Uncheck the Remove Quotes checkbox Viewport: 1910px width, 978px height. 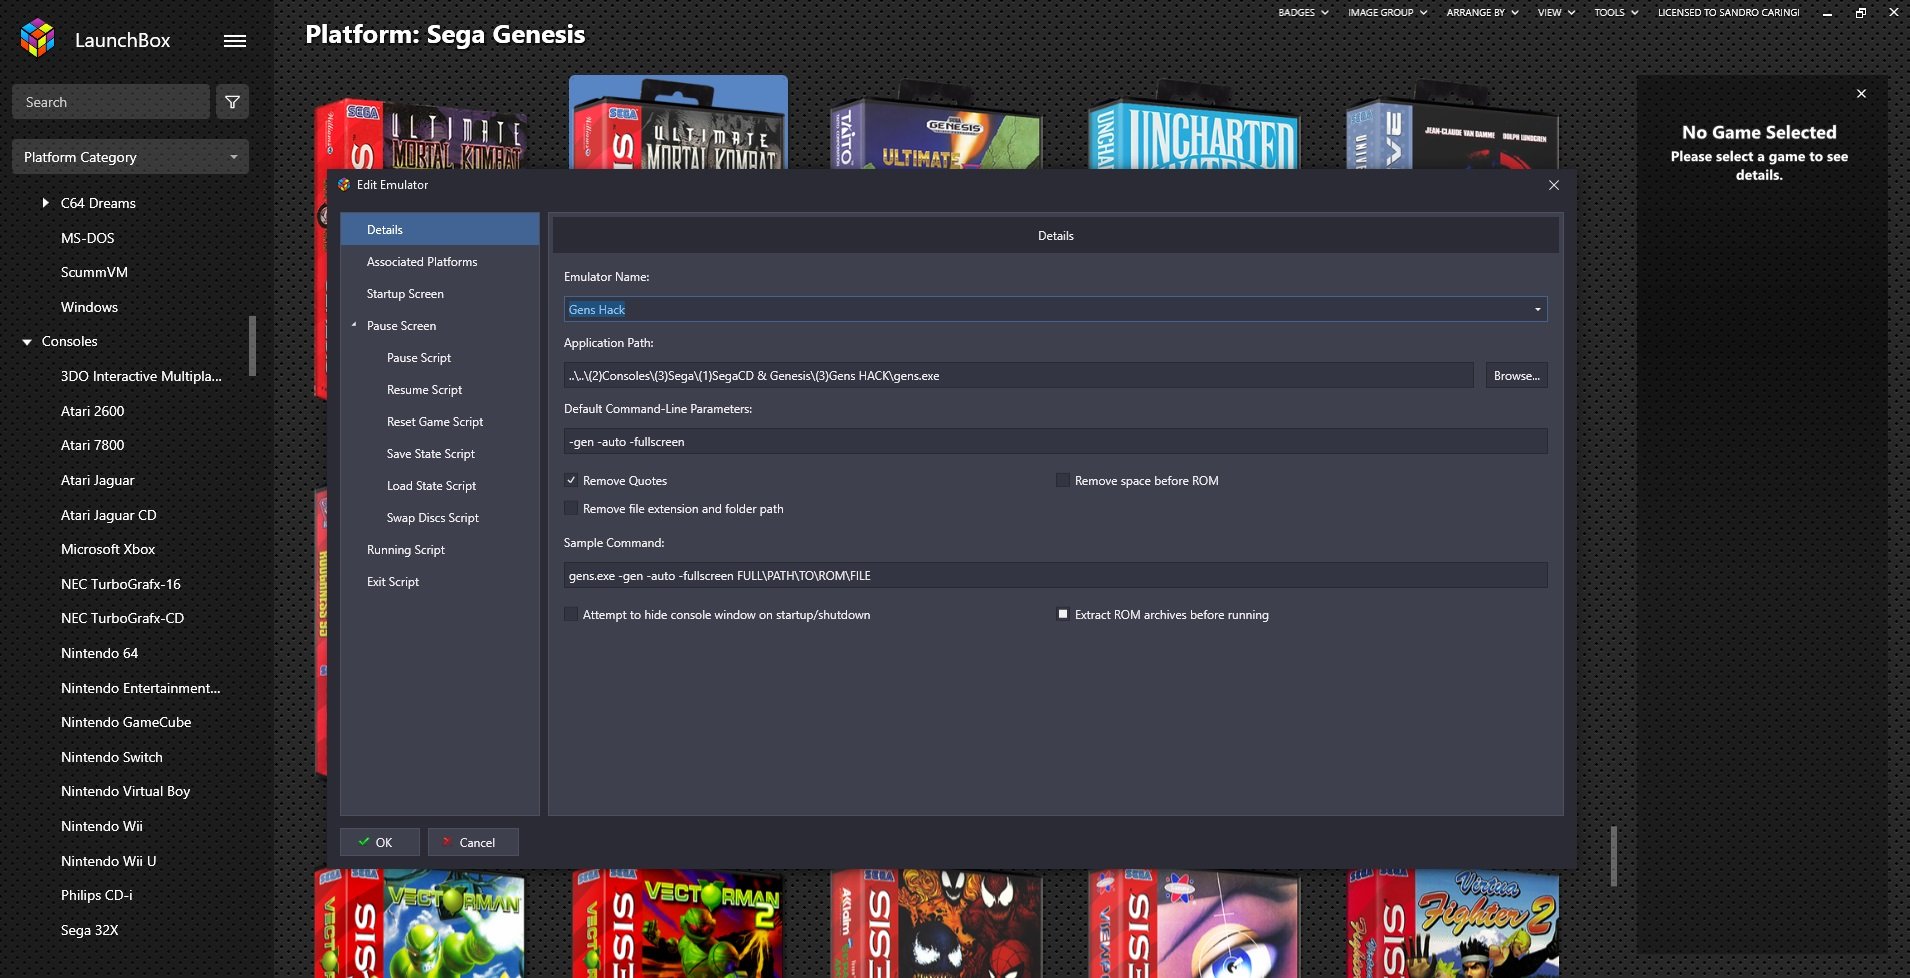point(571,481)
